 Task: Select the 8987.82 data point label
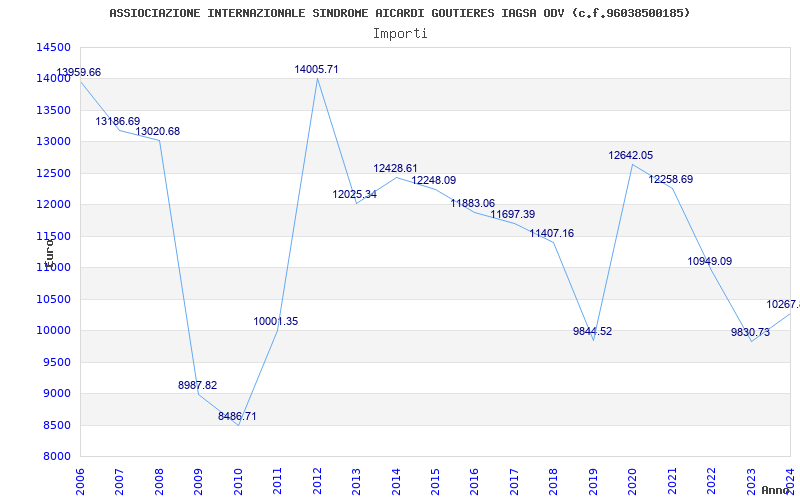pyautogui.click(x=197, y=385)
